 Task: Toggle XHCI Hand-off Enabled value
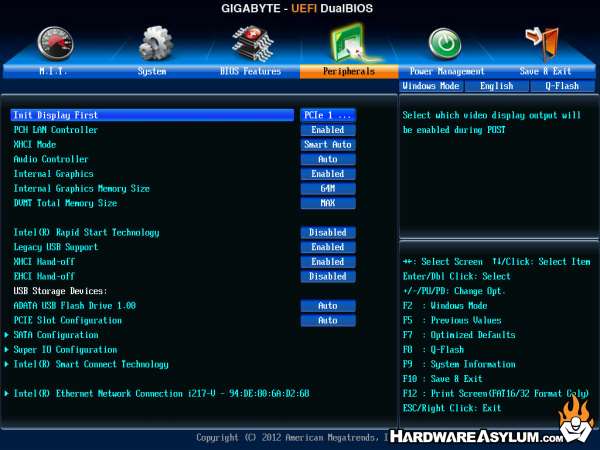328,262
